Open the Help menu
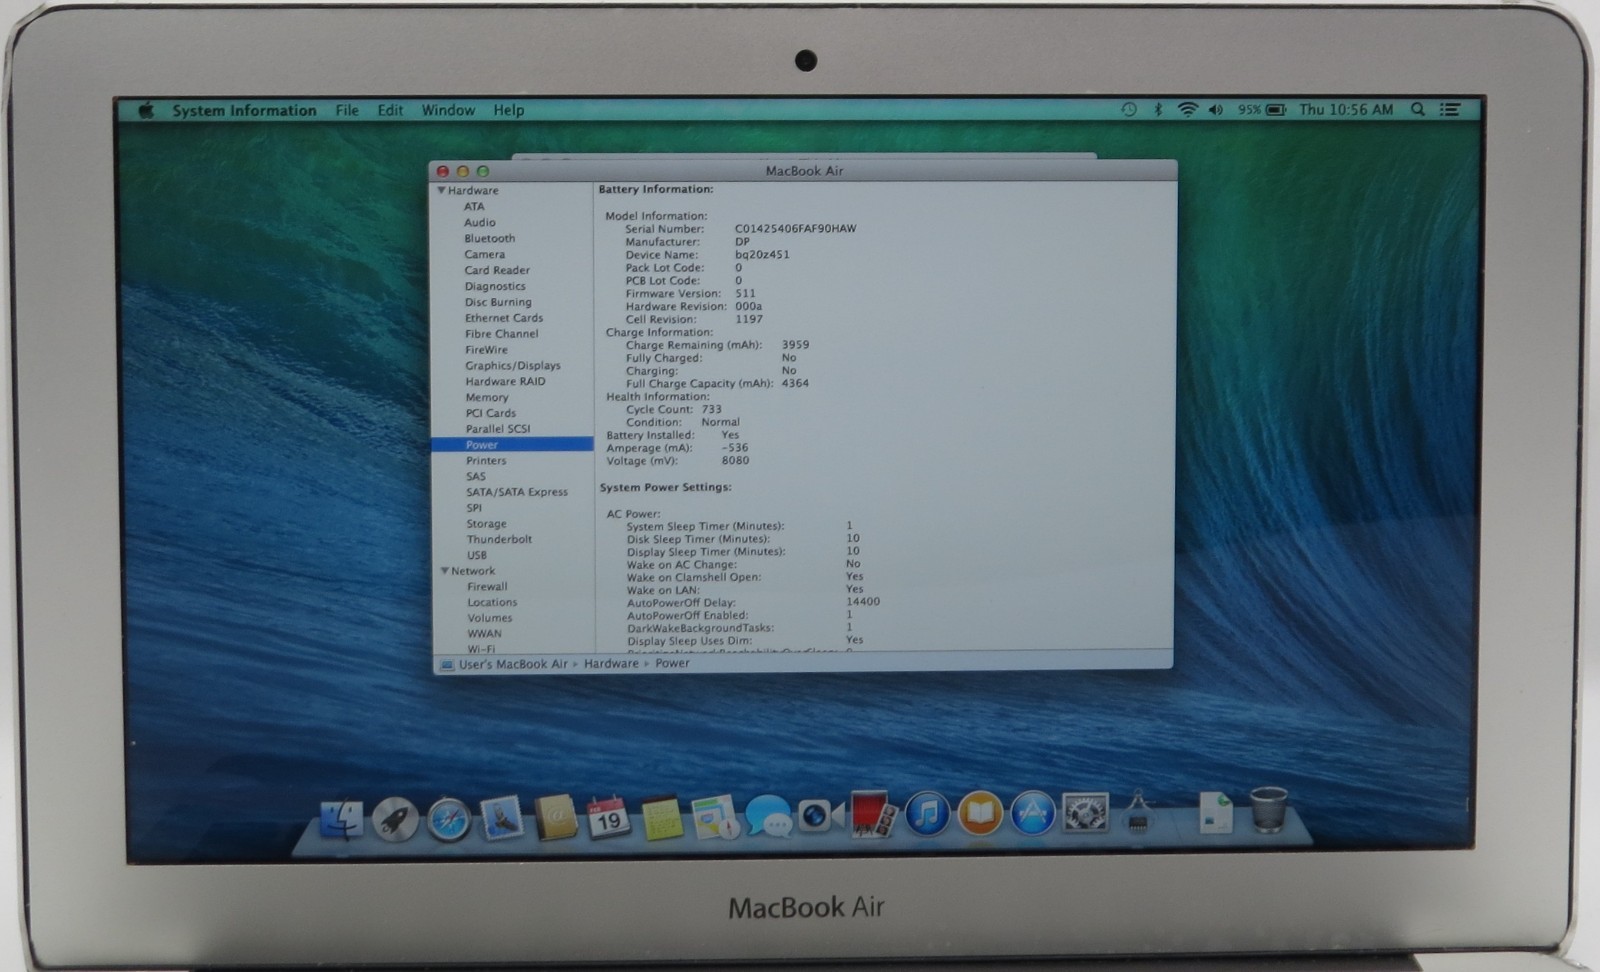The image size is (1600, 972). 508,110
